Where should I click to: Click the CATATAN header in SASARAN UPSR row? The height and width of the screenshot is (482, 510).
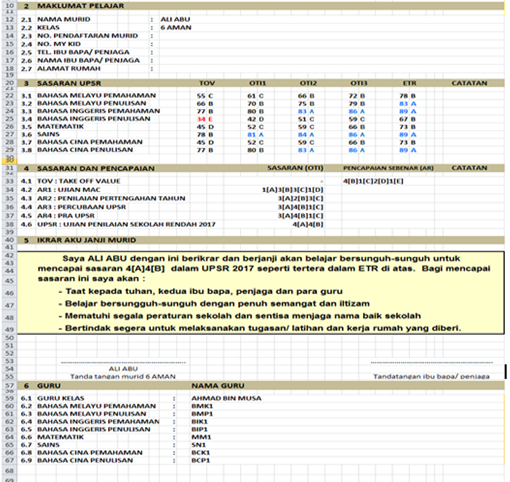(x=469, y=83)
